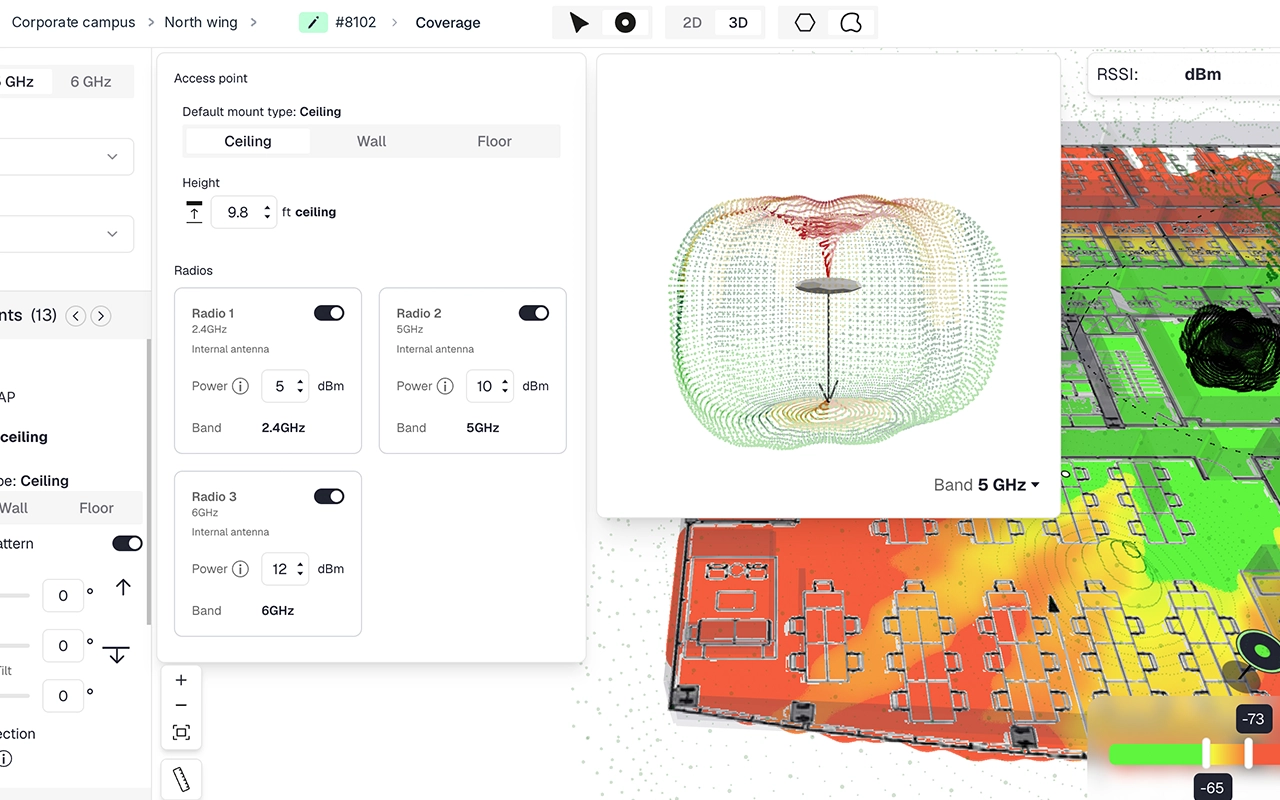Screen dimensions: 1280x800
Task: Go to previous access point
Action: tap(76, 316)
